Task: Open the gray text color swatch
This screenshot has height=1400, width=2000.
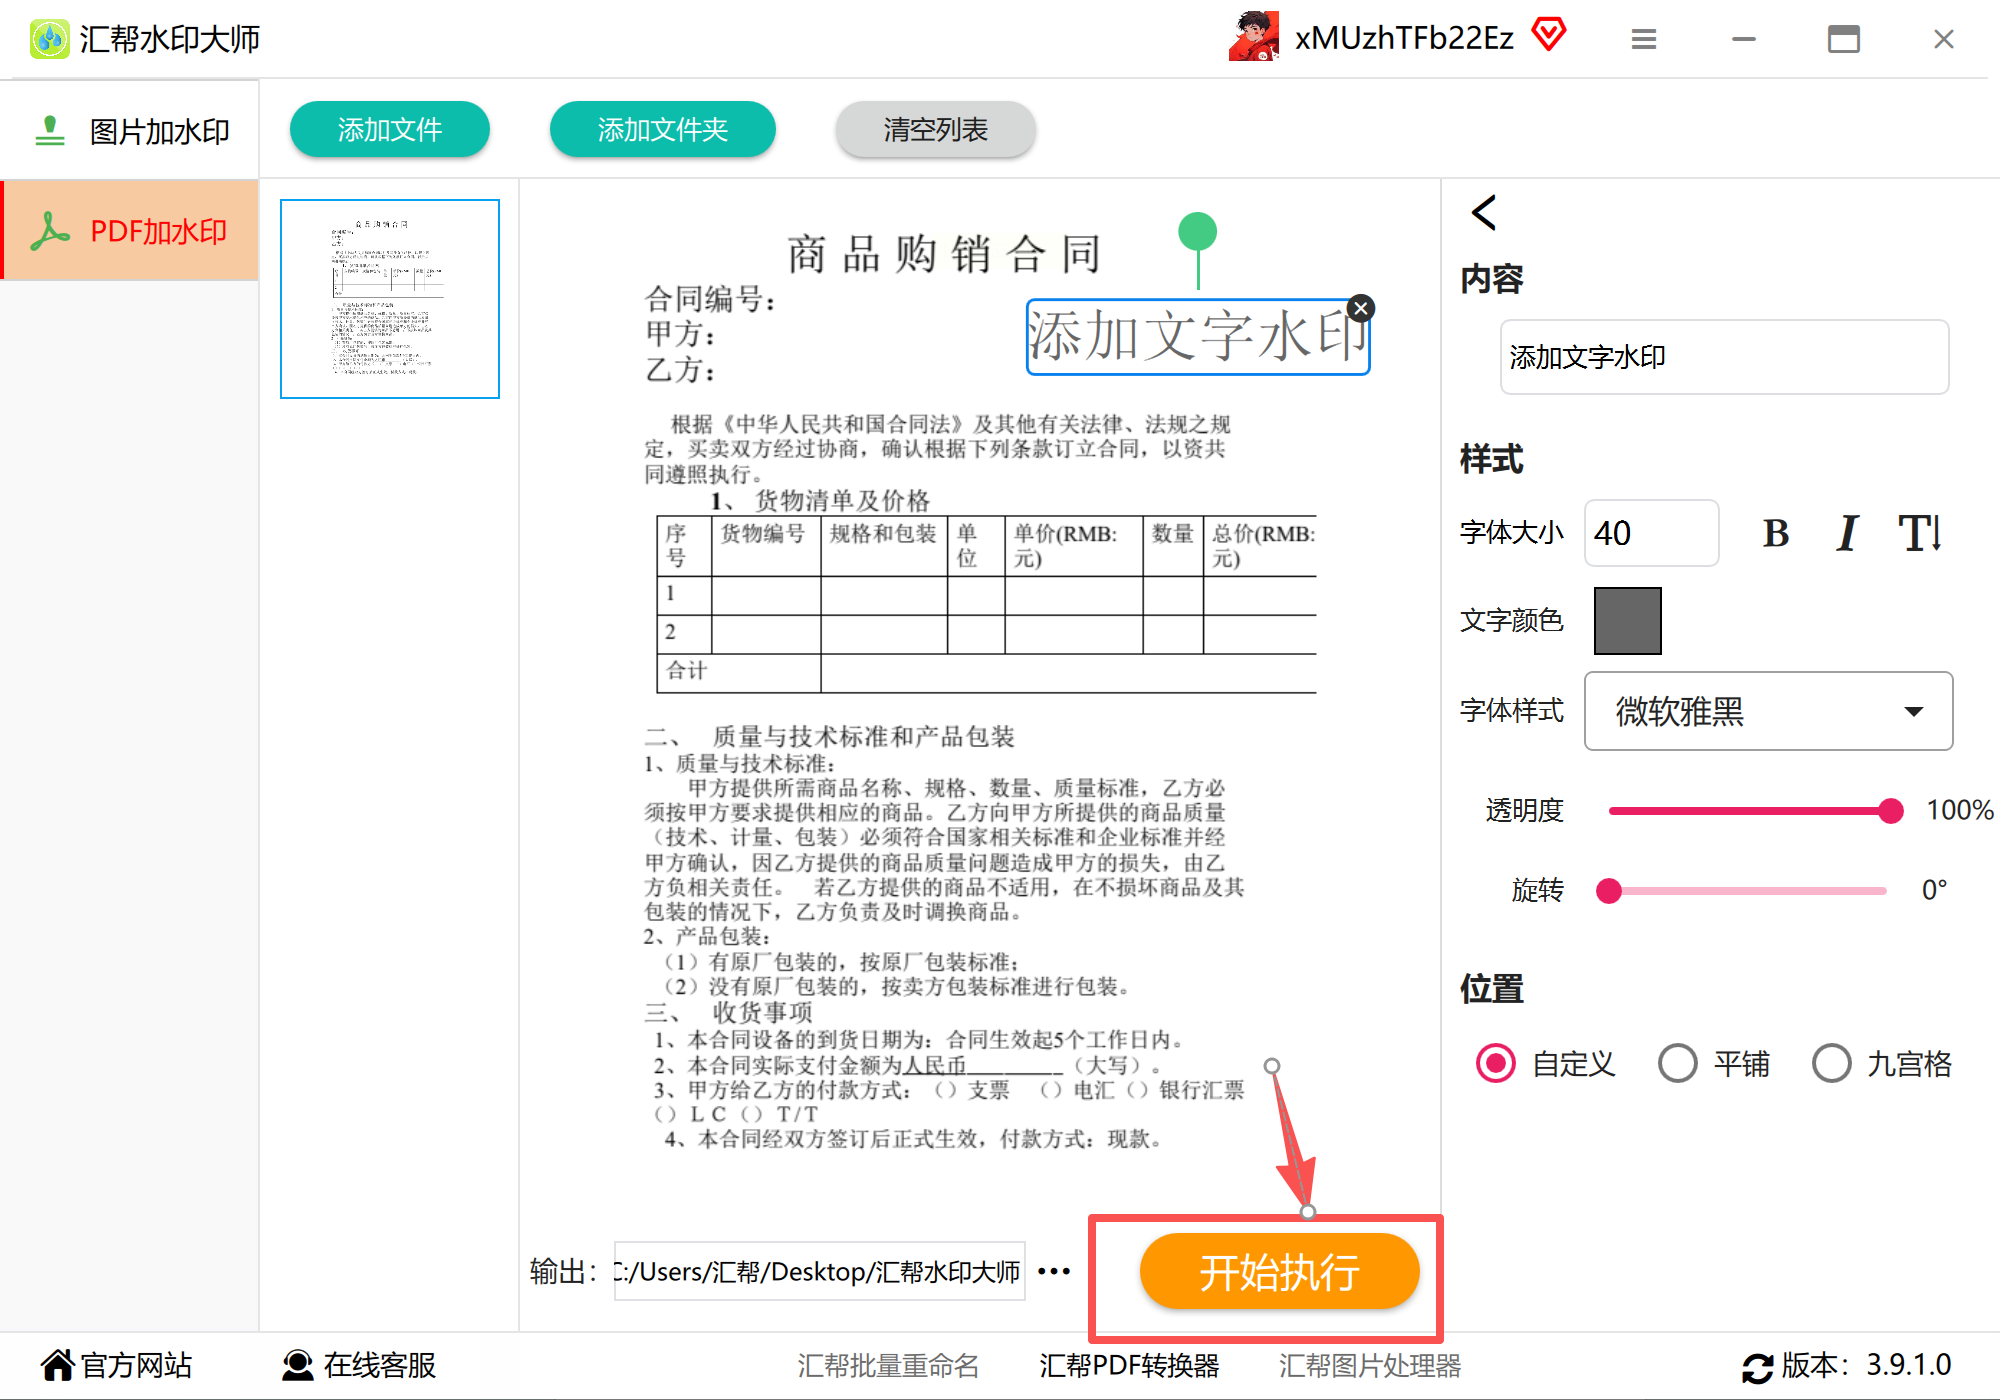Action: coord(1627,621)
